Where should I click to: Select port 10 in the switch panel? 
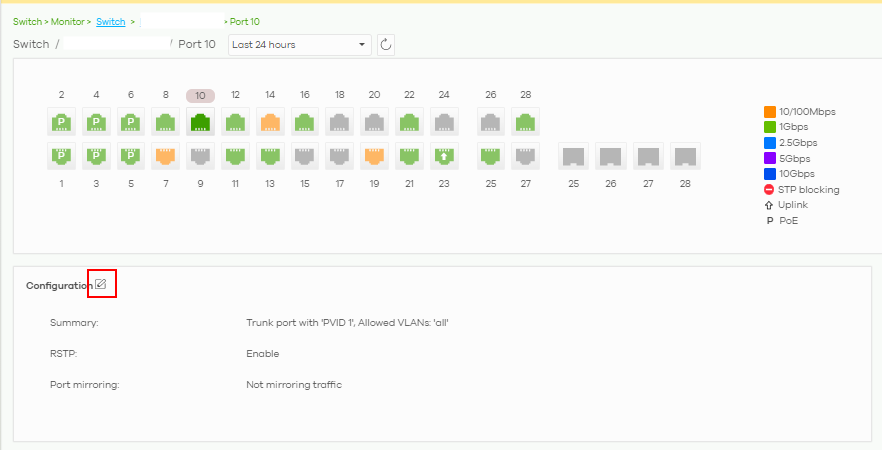(200, 123)
